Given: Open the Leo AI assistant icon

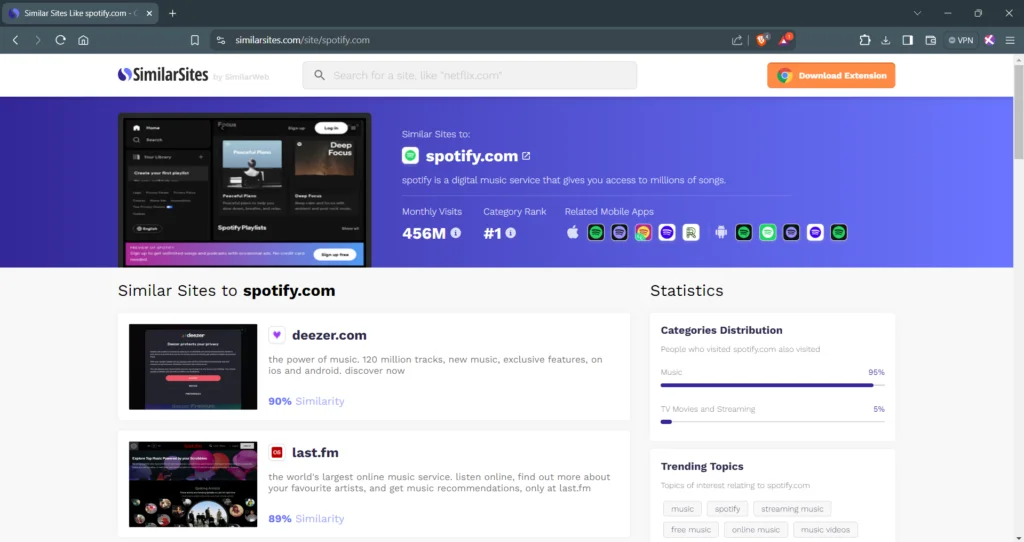Looking at the screenshot, I should pos(989,40).
